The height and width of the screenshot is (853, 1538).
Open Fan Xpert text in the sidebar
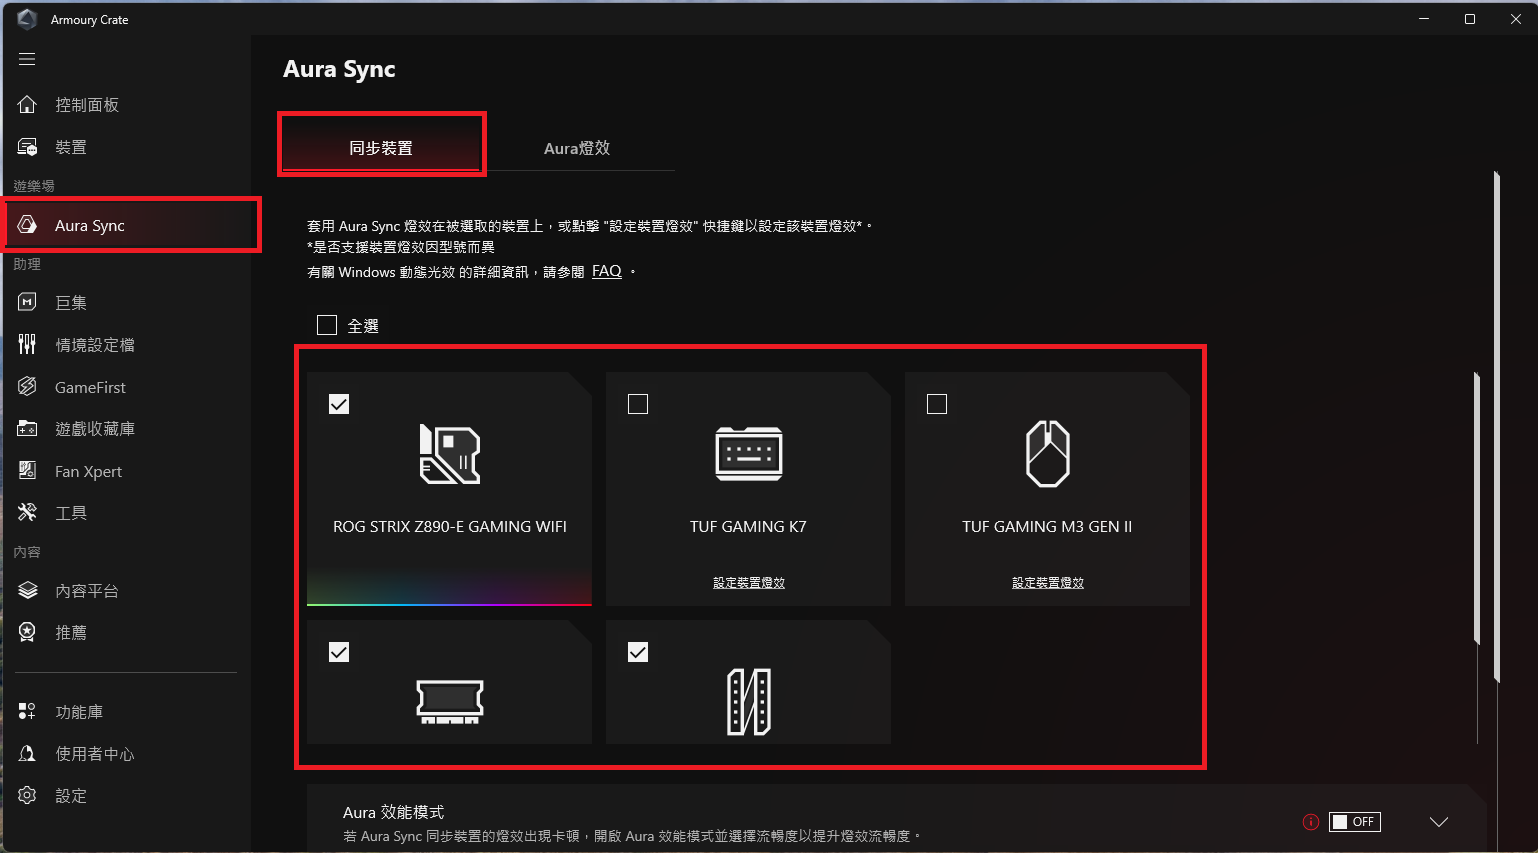coord(88,471)
